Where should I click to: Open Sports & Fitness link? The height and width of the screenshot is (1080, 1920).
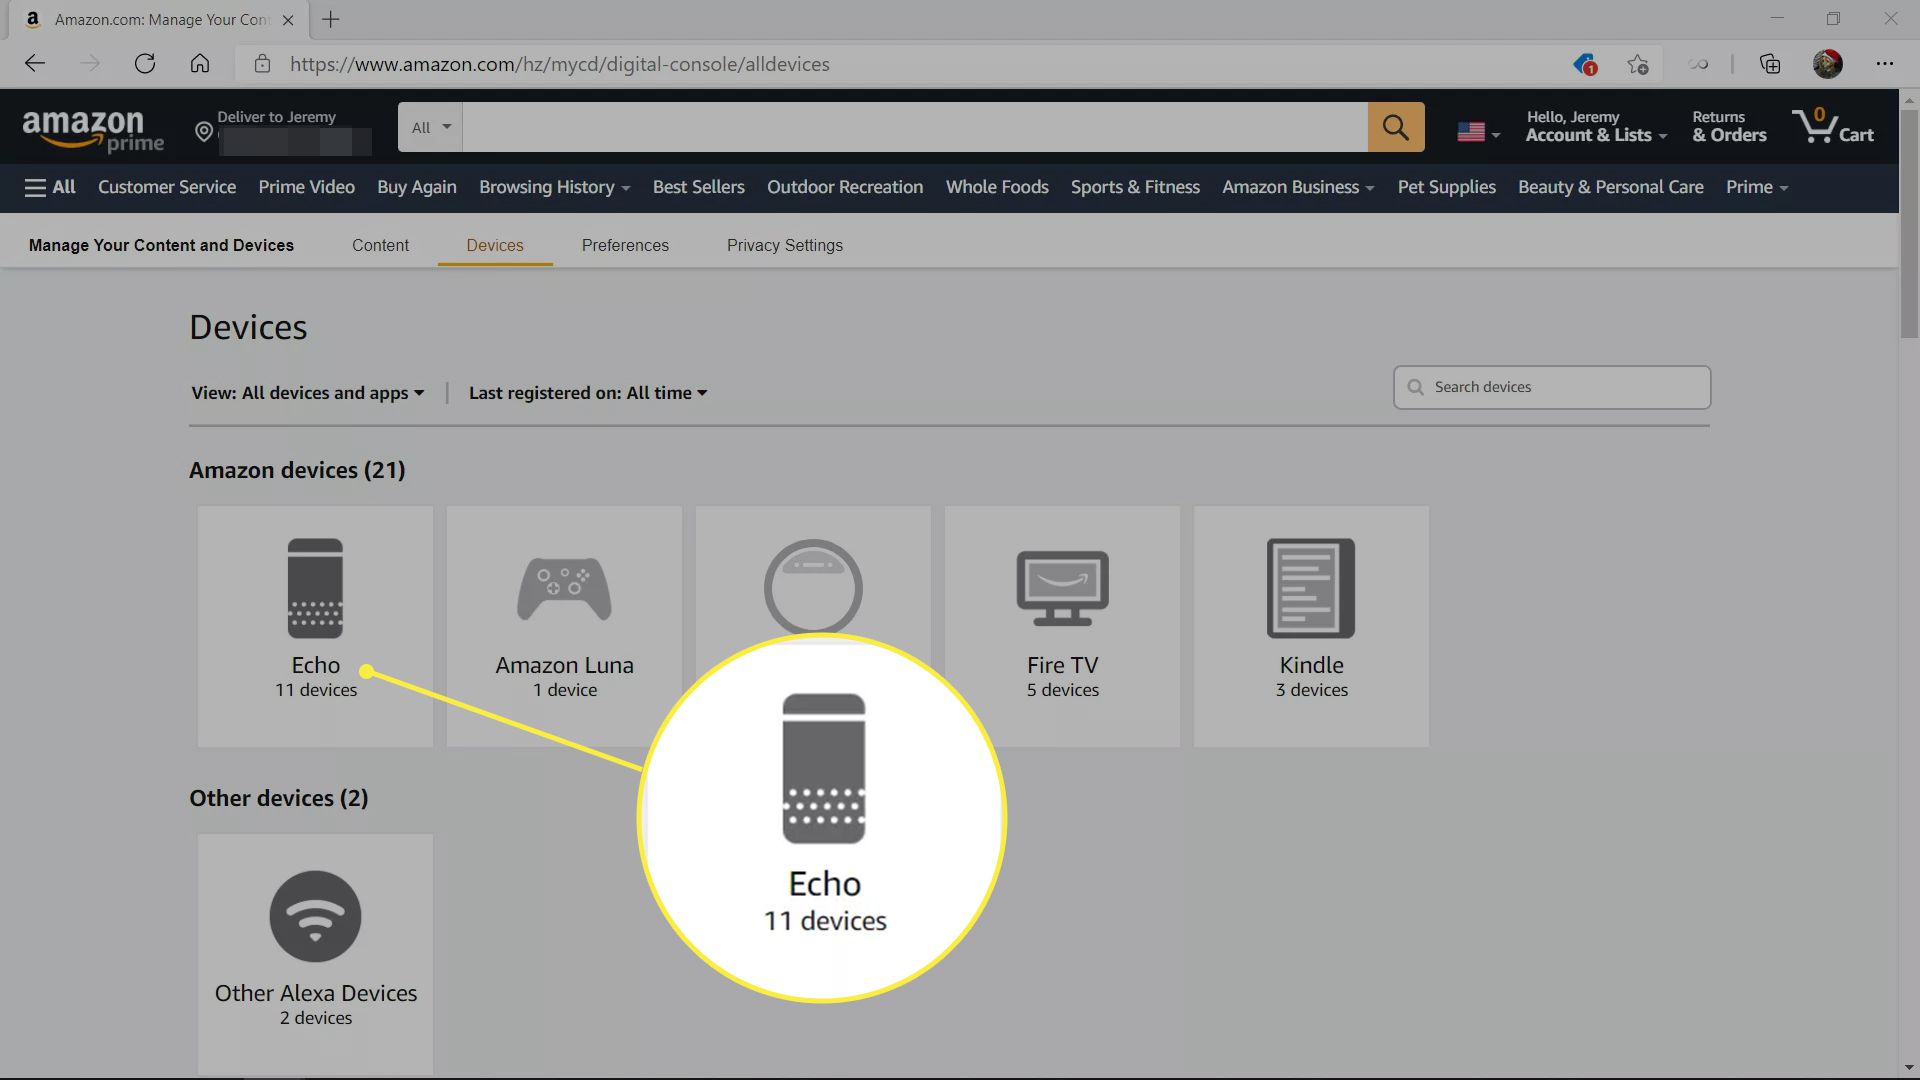click(1135, 187)
